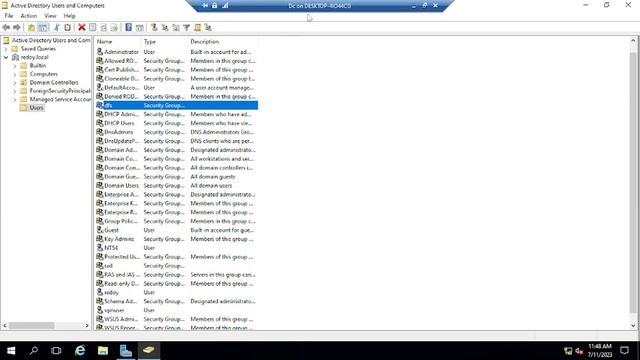Open filter options with the funnel icon
This screenshot has width=640, height=360.
click(187, 27)
